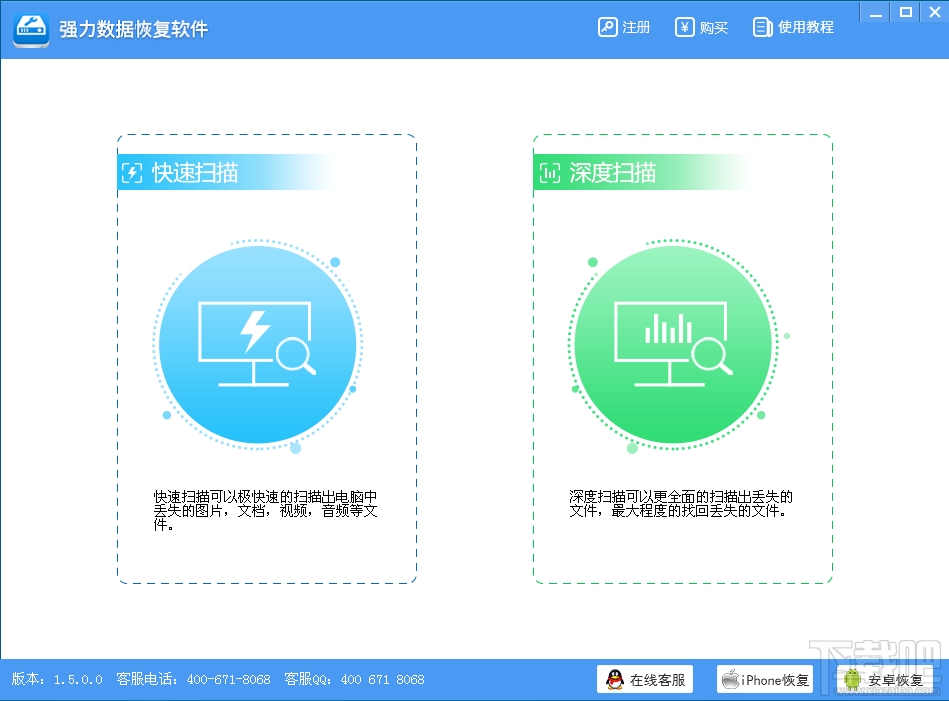Click the app logo icon in title bar
Viewport: 949px width, 701px height.
pyautogui.click(x=31, y=29)
